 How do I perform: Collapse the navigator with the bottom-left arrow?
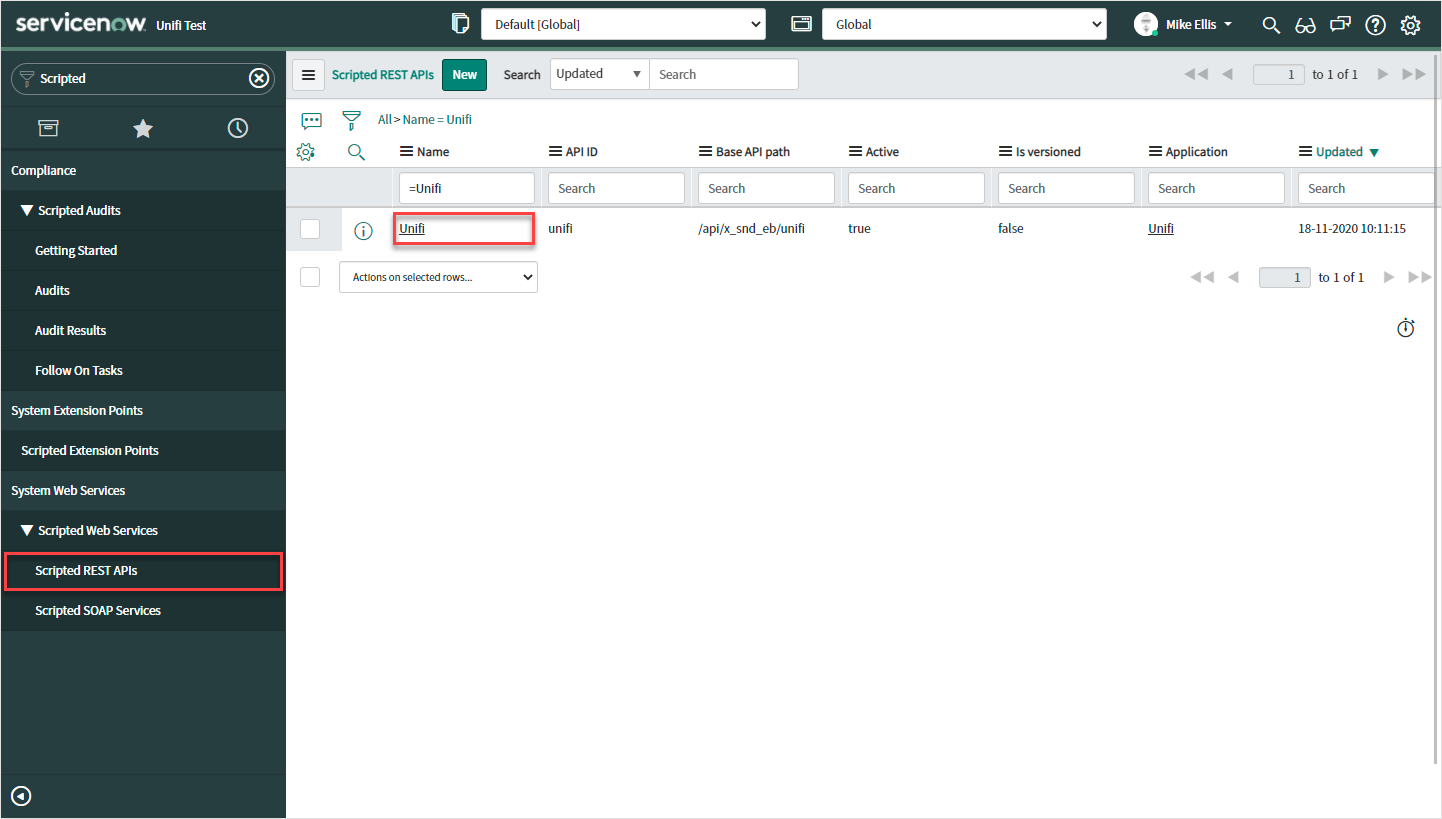point(20,796)
